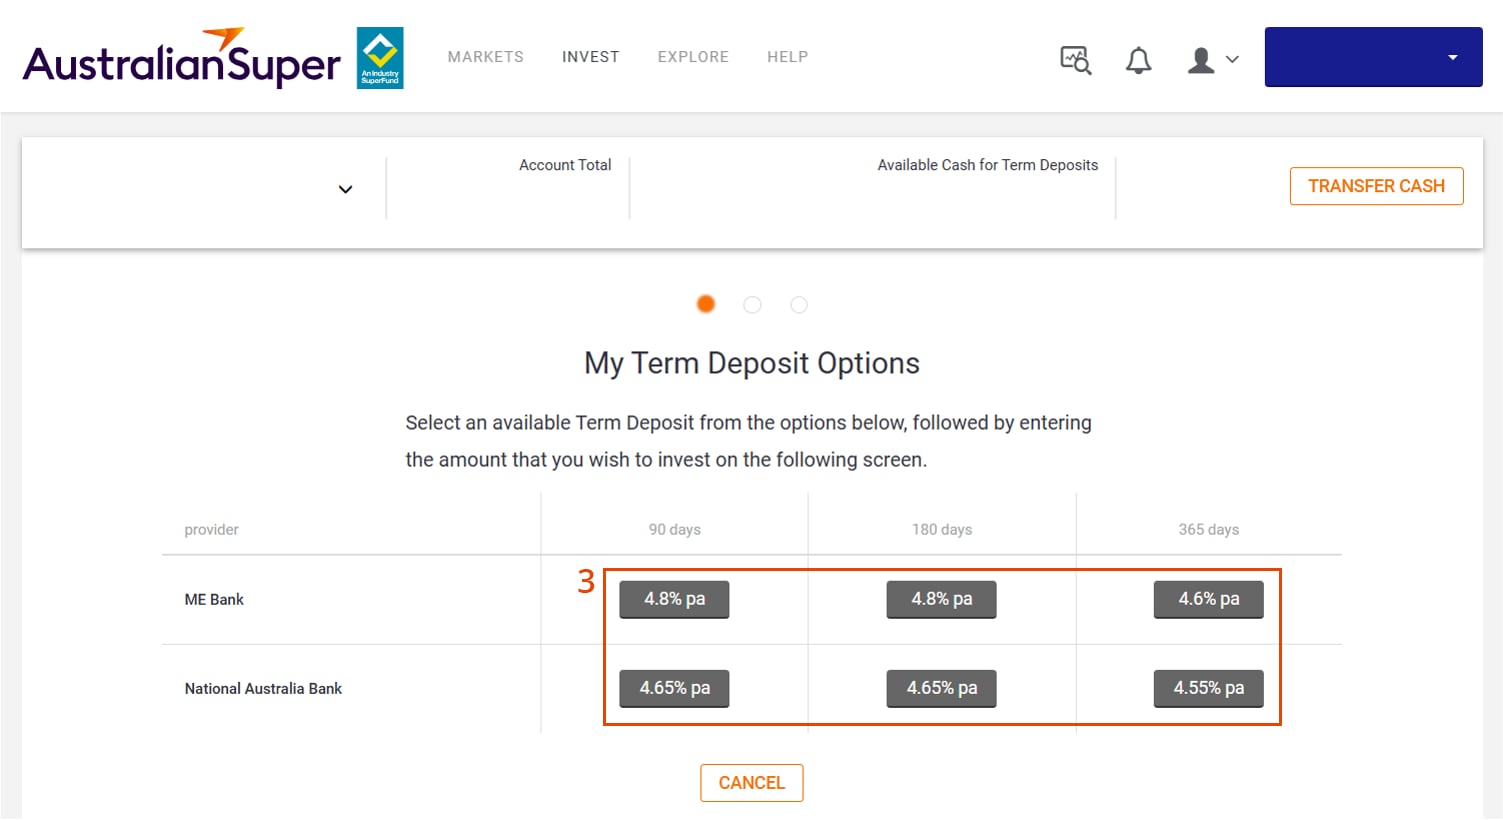Pick ME Bank 365 days 4.6% pa

(x=1208, y=599)
